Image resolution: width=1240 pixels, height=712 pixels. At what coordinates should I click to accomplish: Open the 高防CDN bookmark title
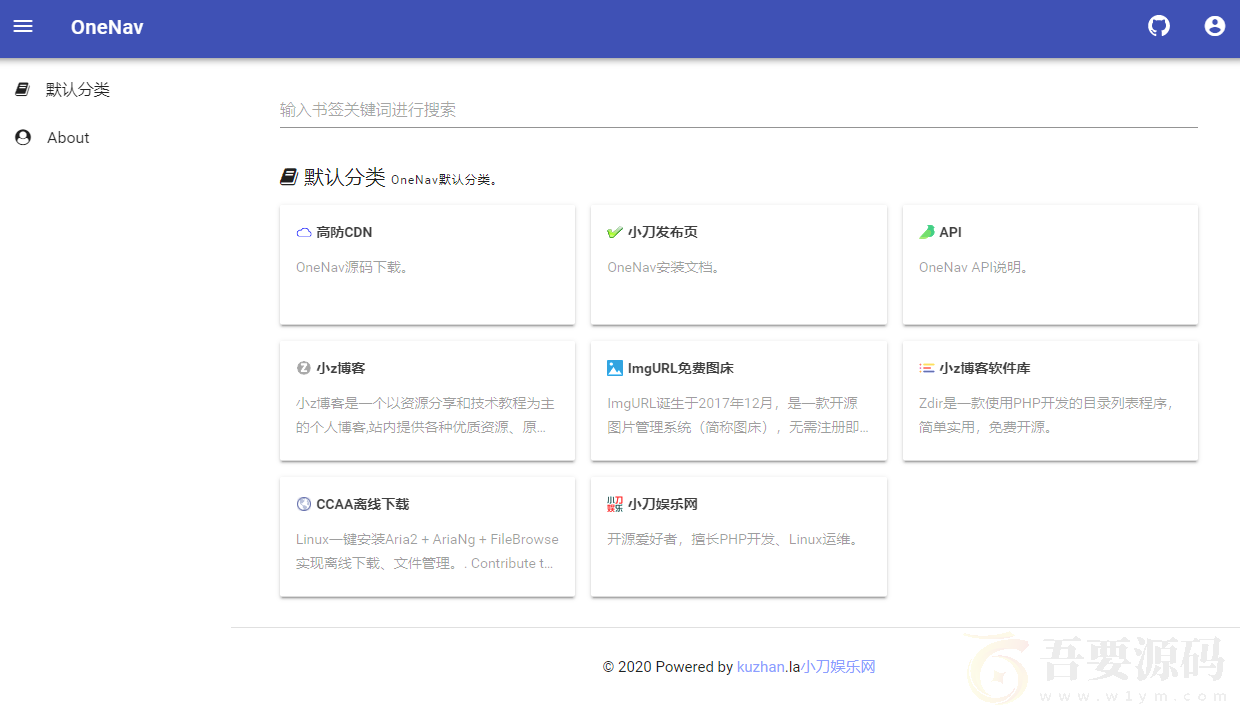tap(344, 232)
